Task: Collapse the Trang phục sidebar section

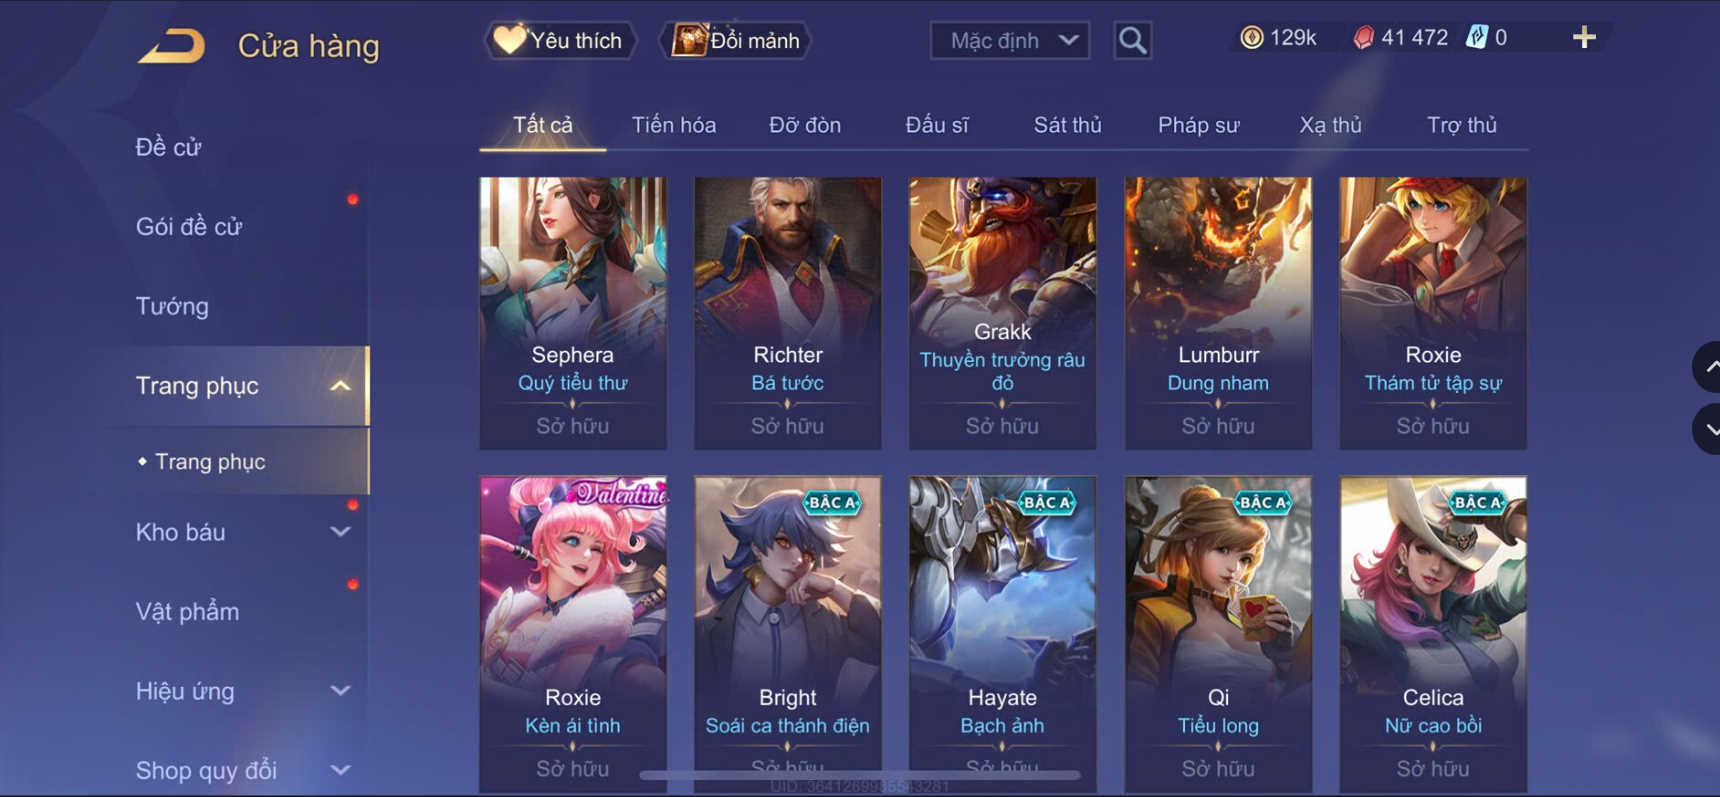Action: click(341, 386)
